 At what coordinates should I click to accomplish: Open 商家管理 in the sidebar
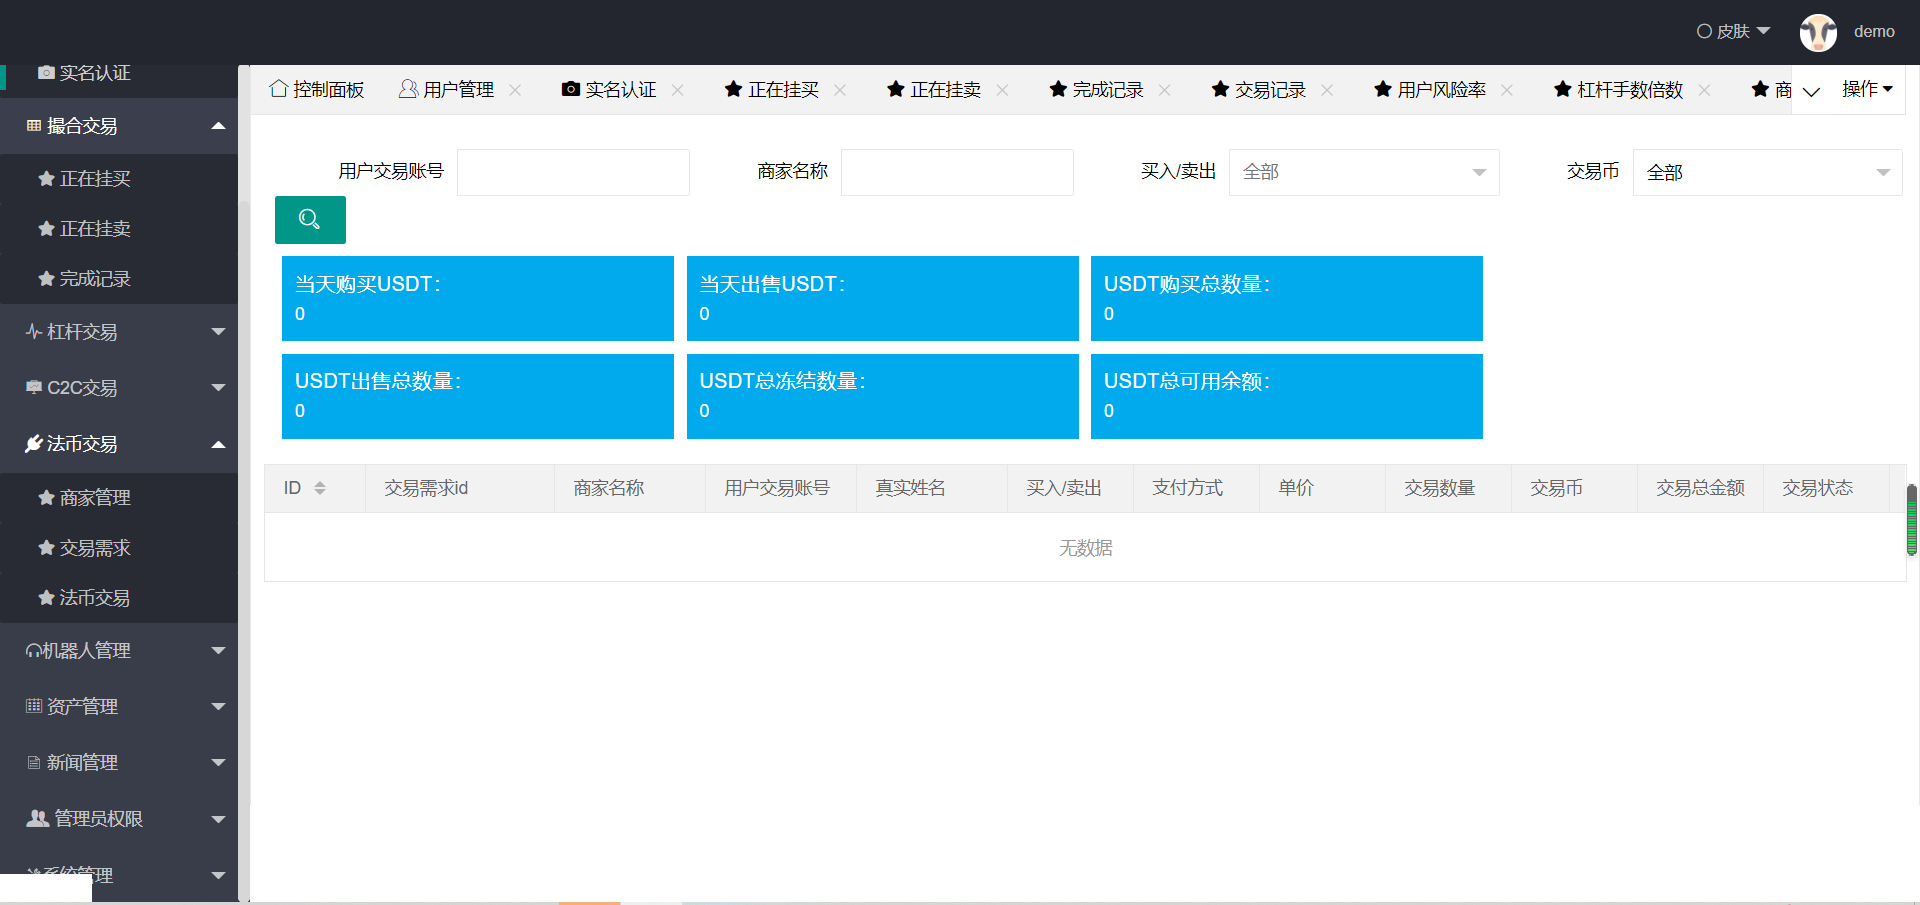(95, 498)
